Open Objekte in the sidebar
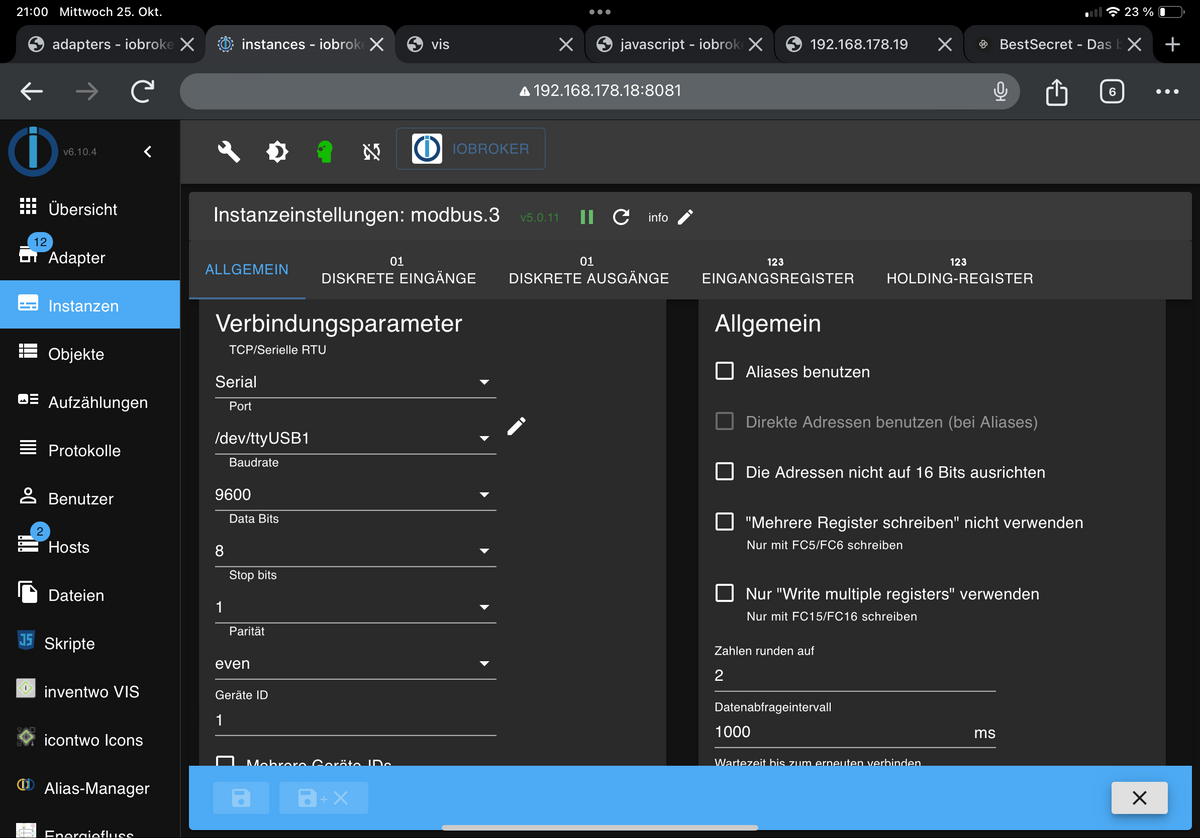The height and width of the screenshot is (838, 1200). click(90, 353)
